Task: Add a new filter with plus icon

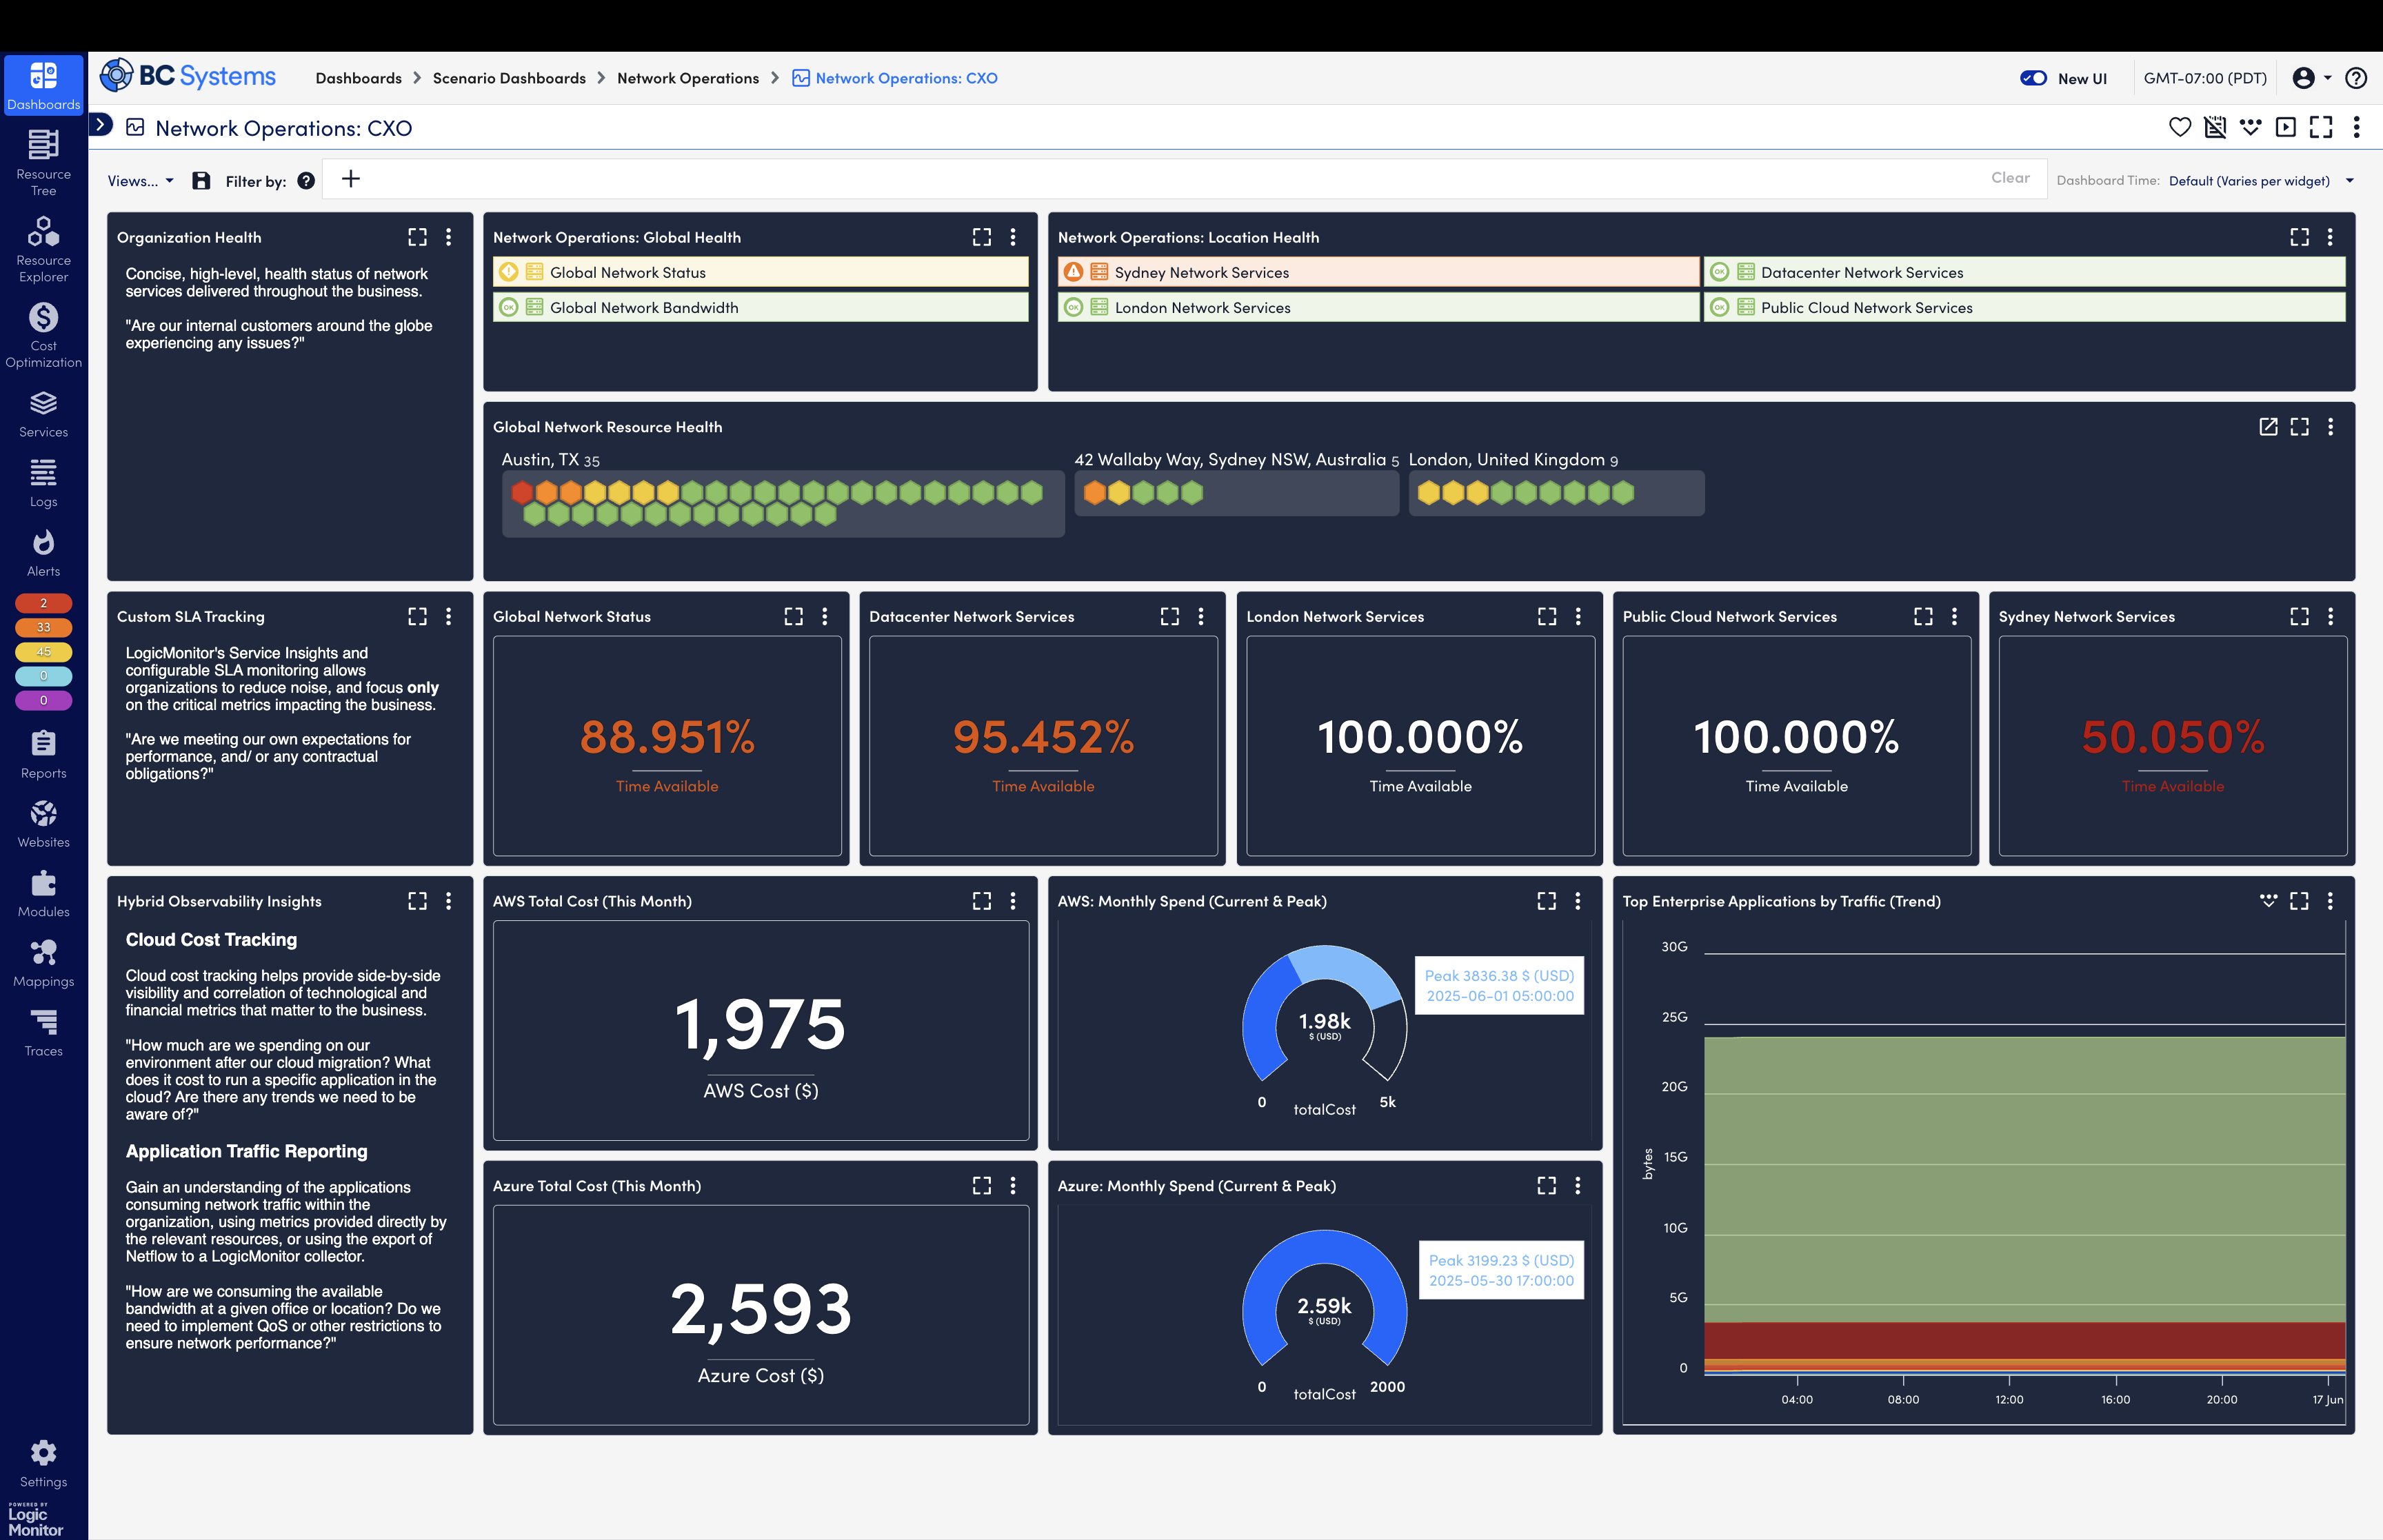Action: coord(351,179)
